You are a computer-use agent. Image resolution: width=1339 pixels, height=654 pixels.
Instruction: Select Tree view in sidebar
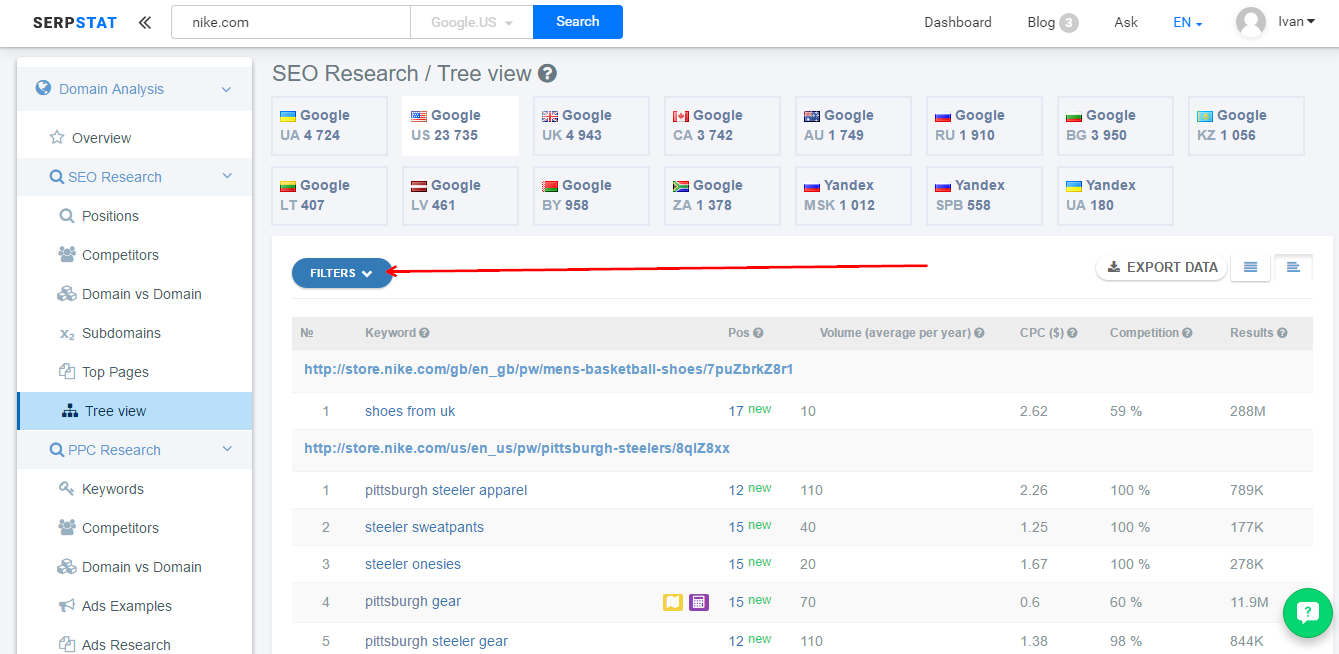[x=134, y=411]
